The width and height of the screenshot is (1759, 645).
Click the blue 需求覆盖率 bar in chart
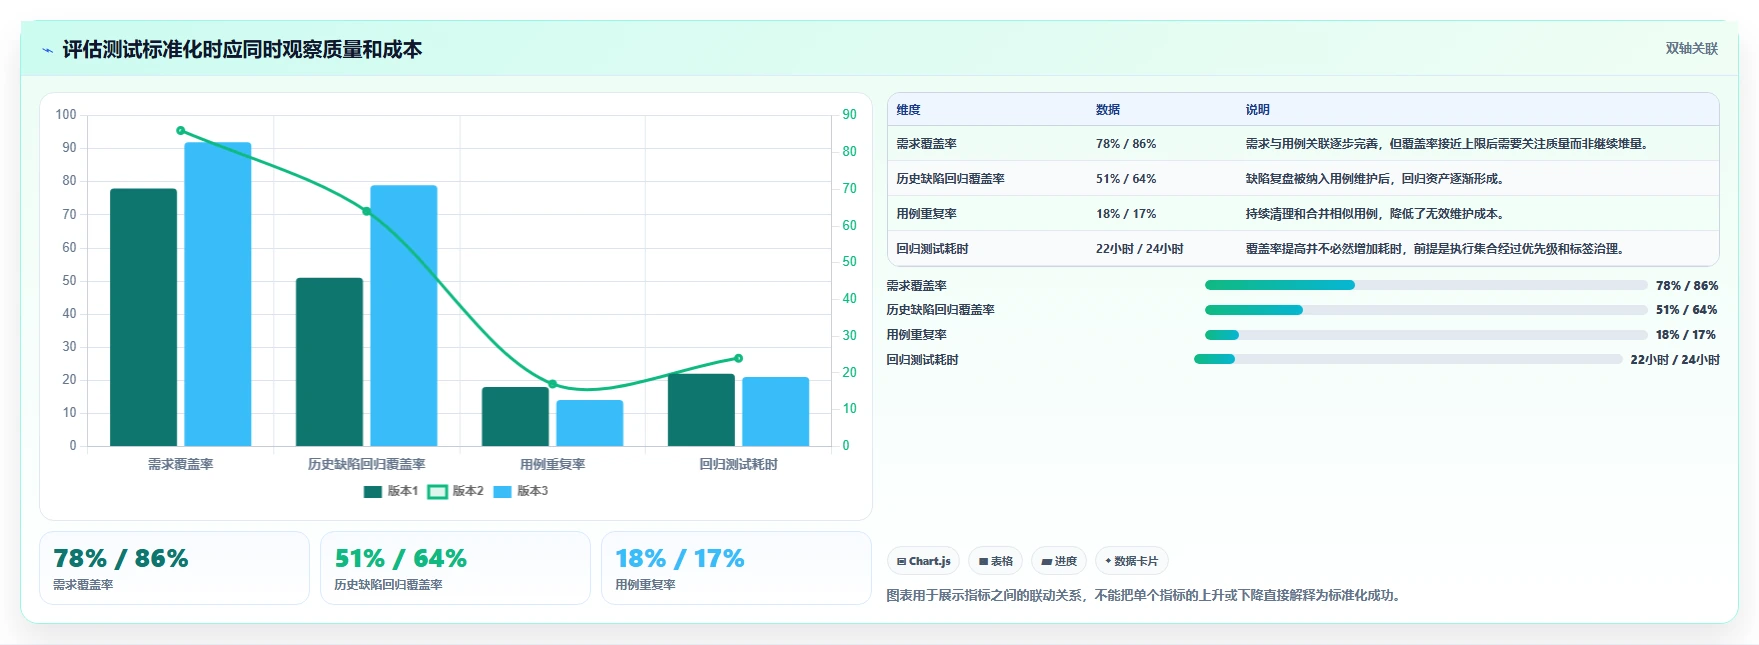218,294
